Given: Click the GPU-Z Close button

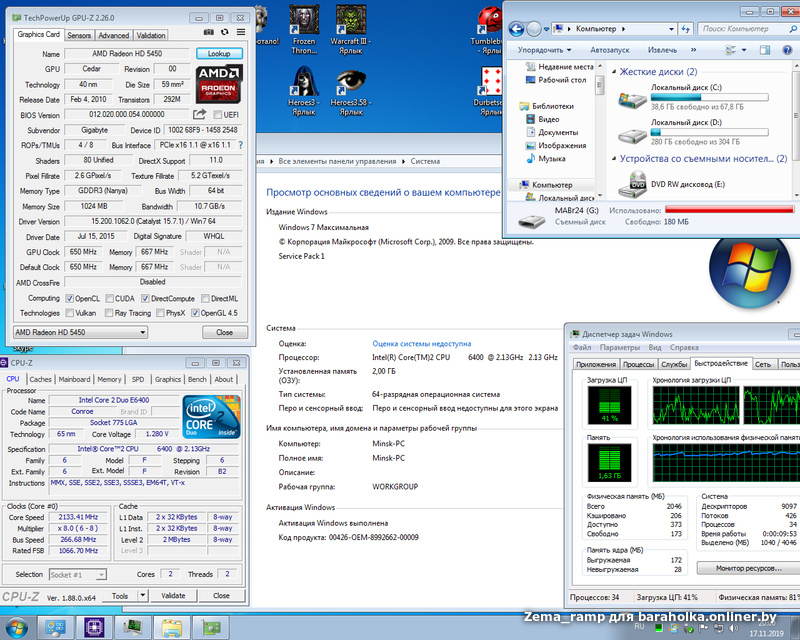Looking at the screenshot, I should (224, 332).
